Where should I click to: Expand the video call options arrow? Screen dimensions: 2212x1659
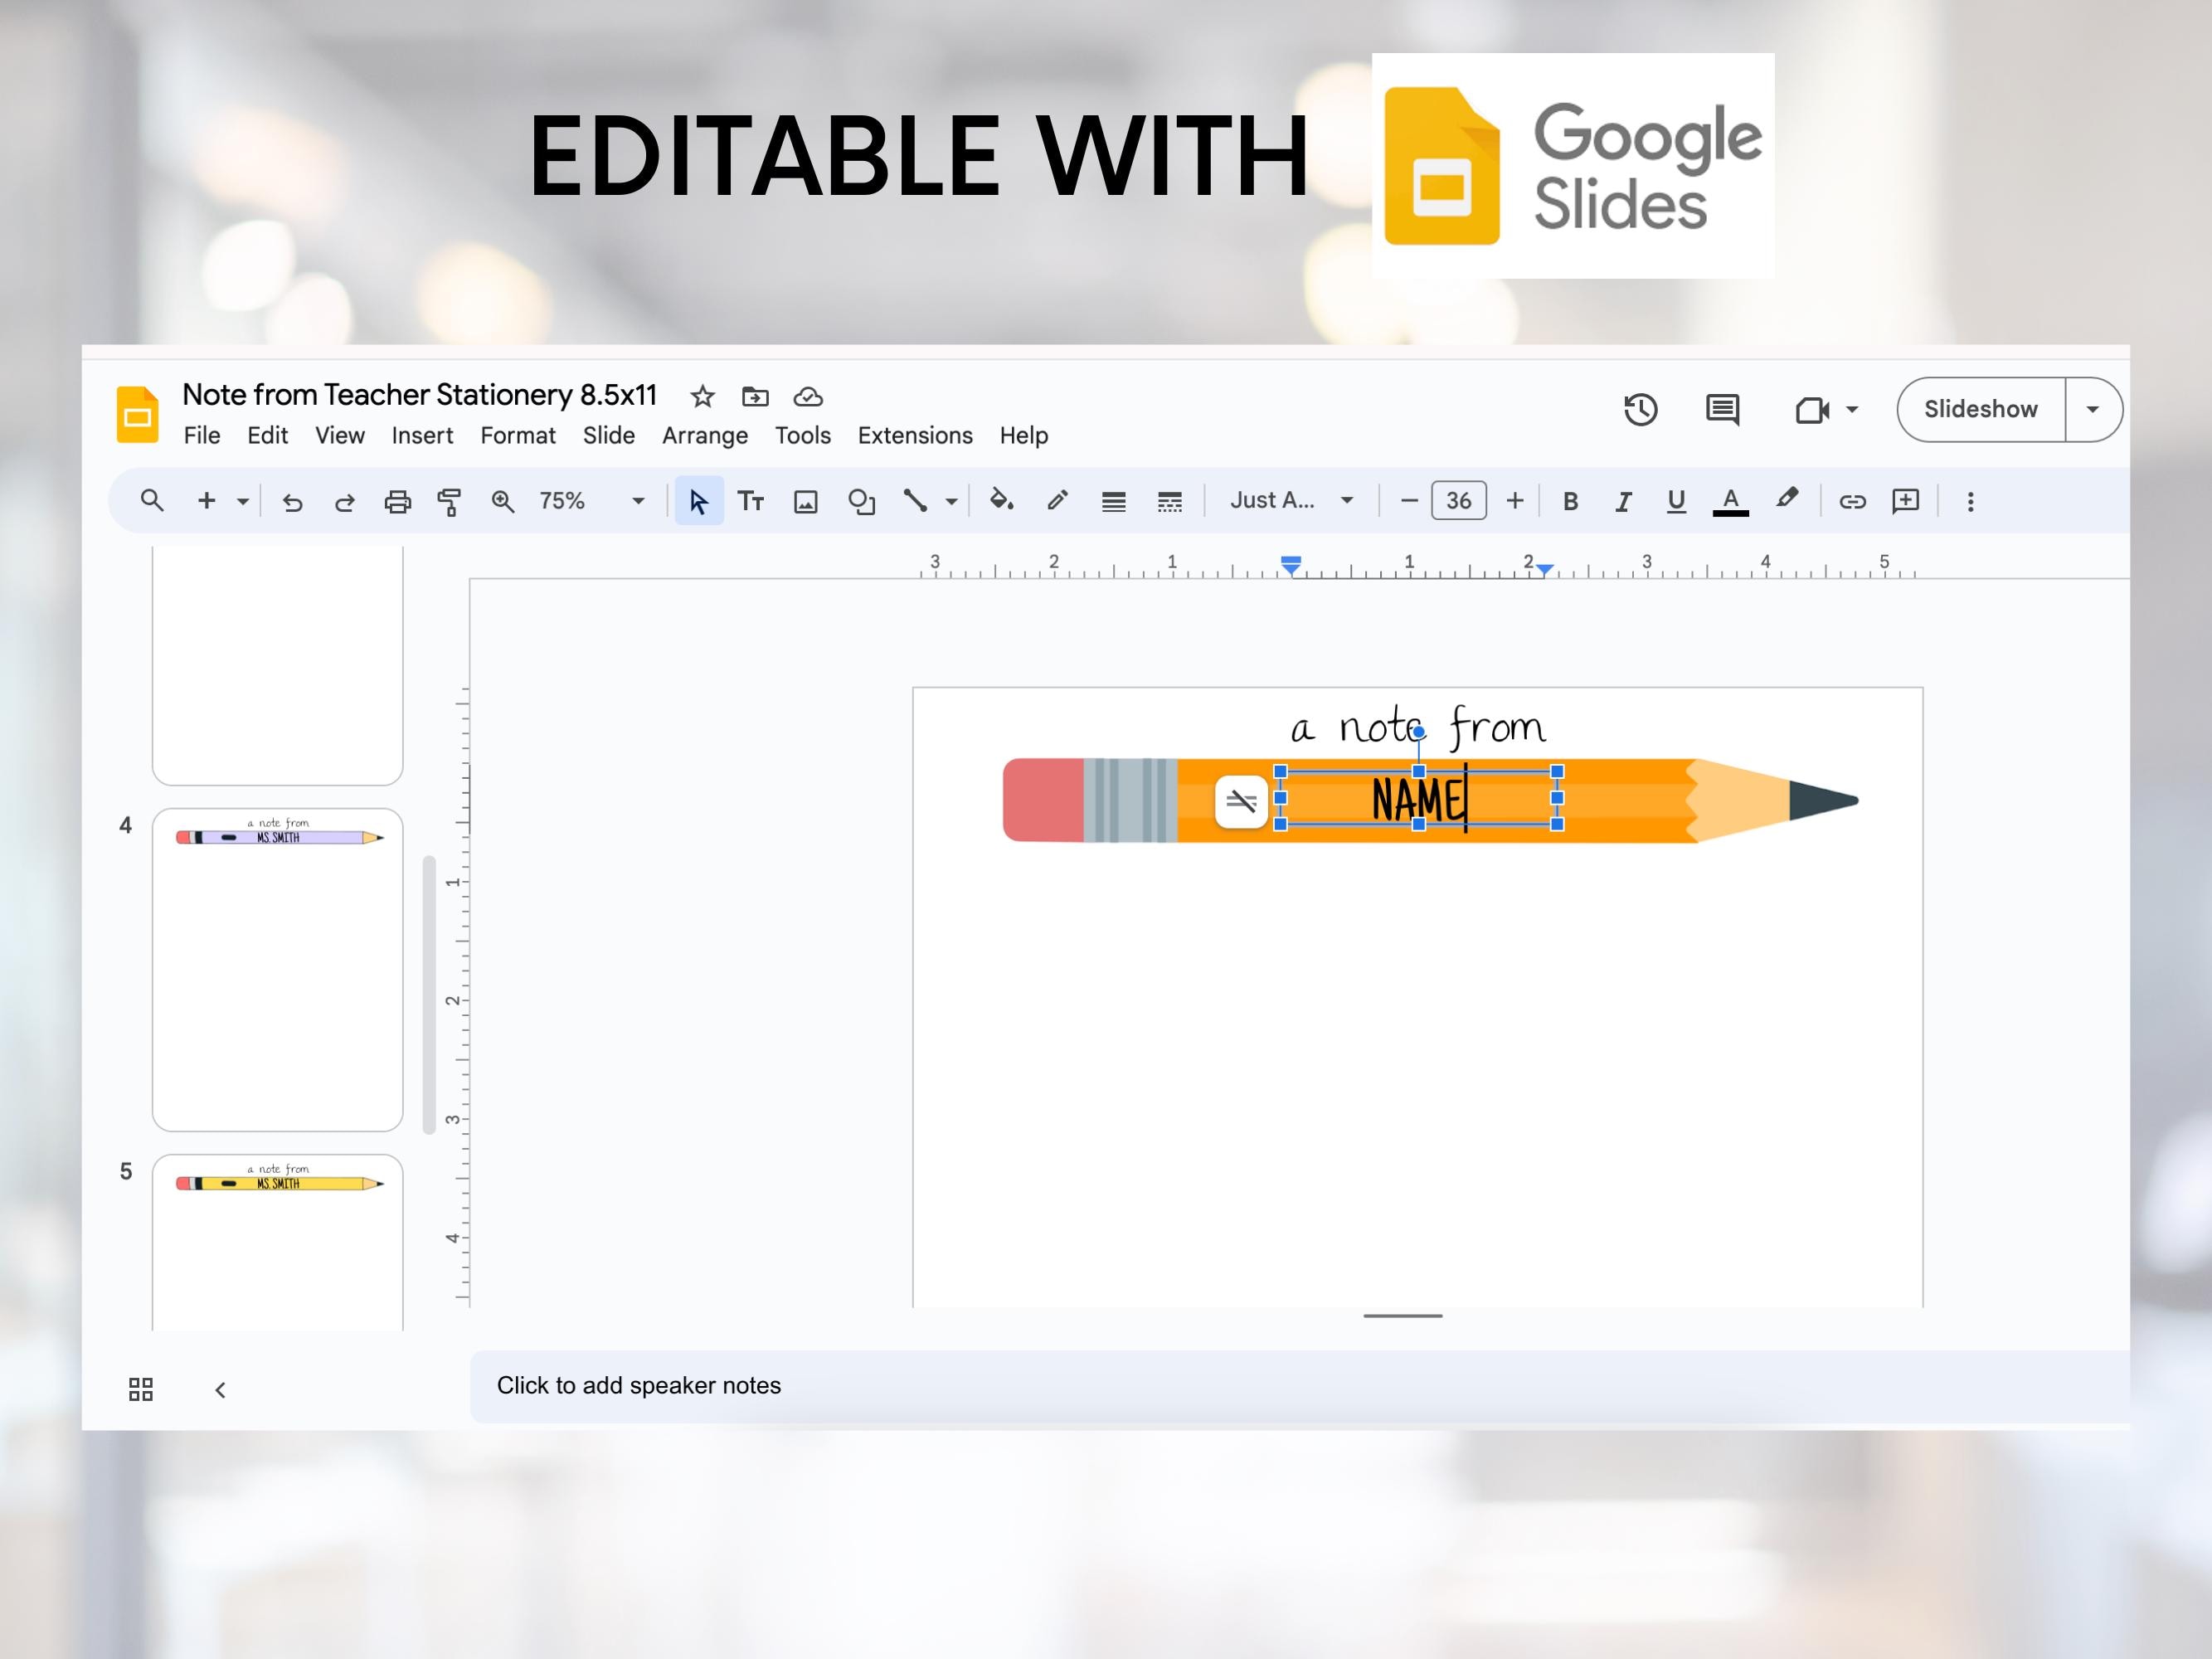tap(1852, 409)
